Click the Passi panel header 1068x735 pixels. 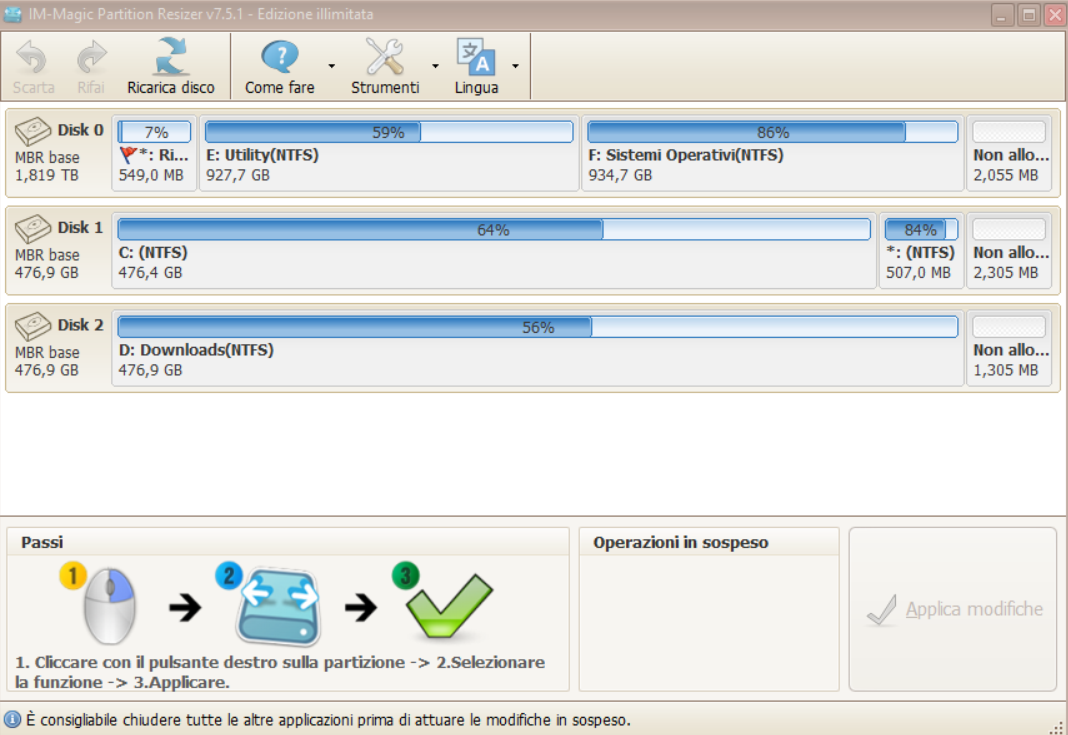[287, 542]
